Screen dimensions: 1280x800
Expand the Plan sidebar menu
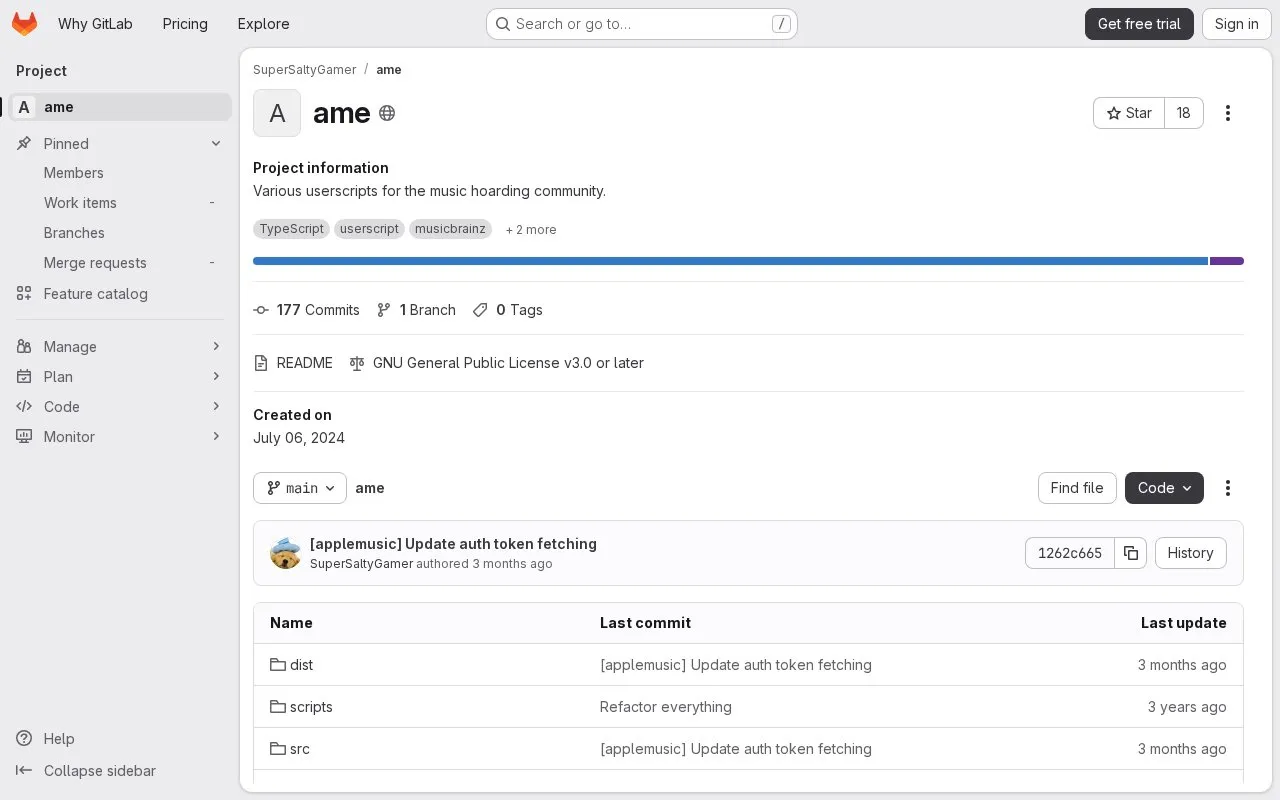(x=120, y=377)
